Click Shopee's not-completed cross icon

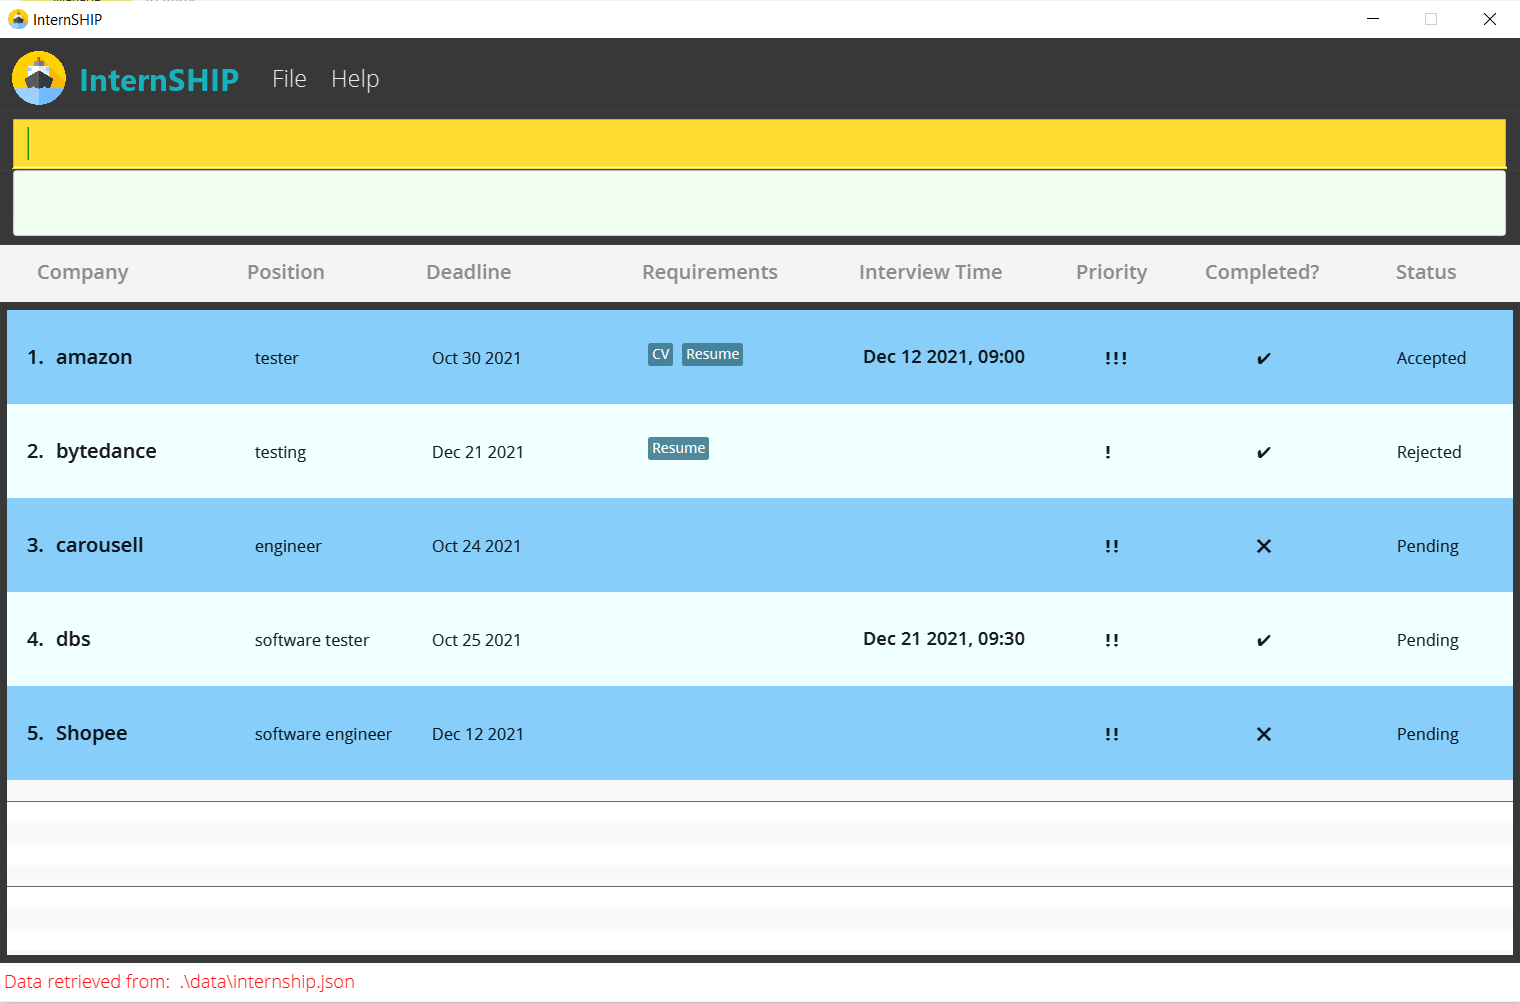(x=1264, y=734)
